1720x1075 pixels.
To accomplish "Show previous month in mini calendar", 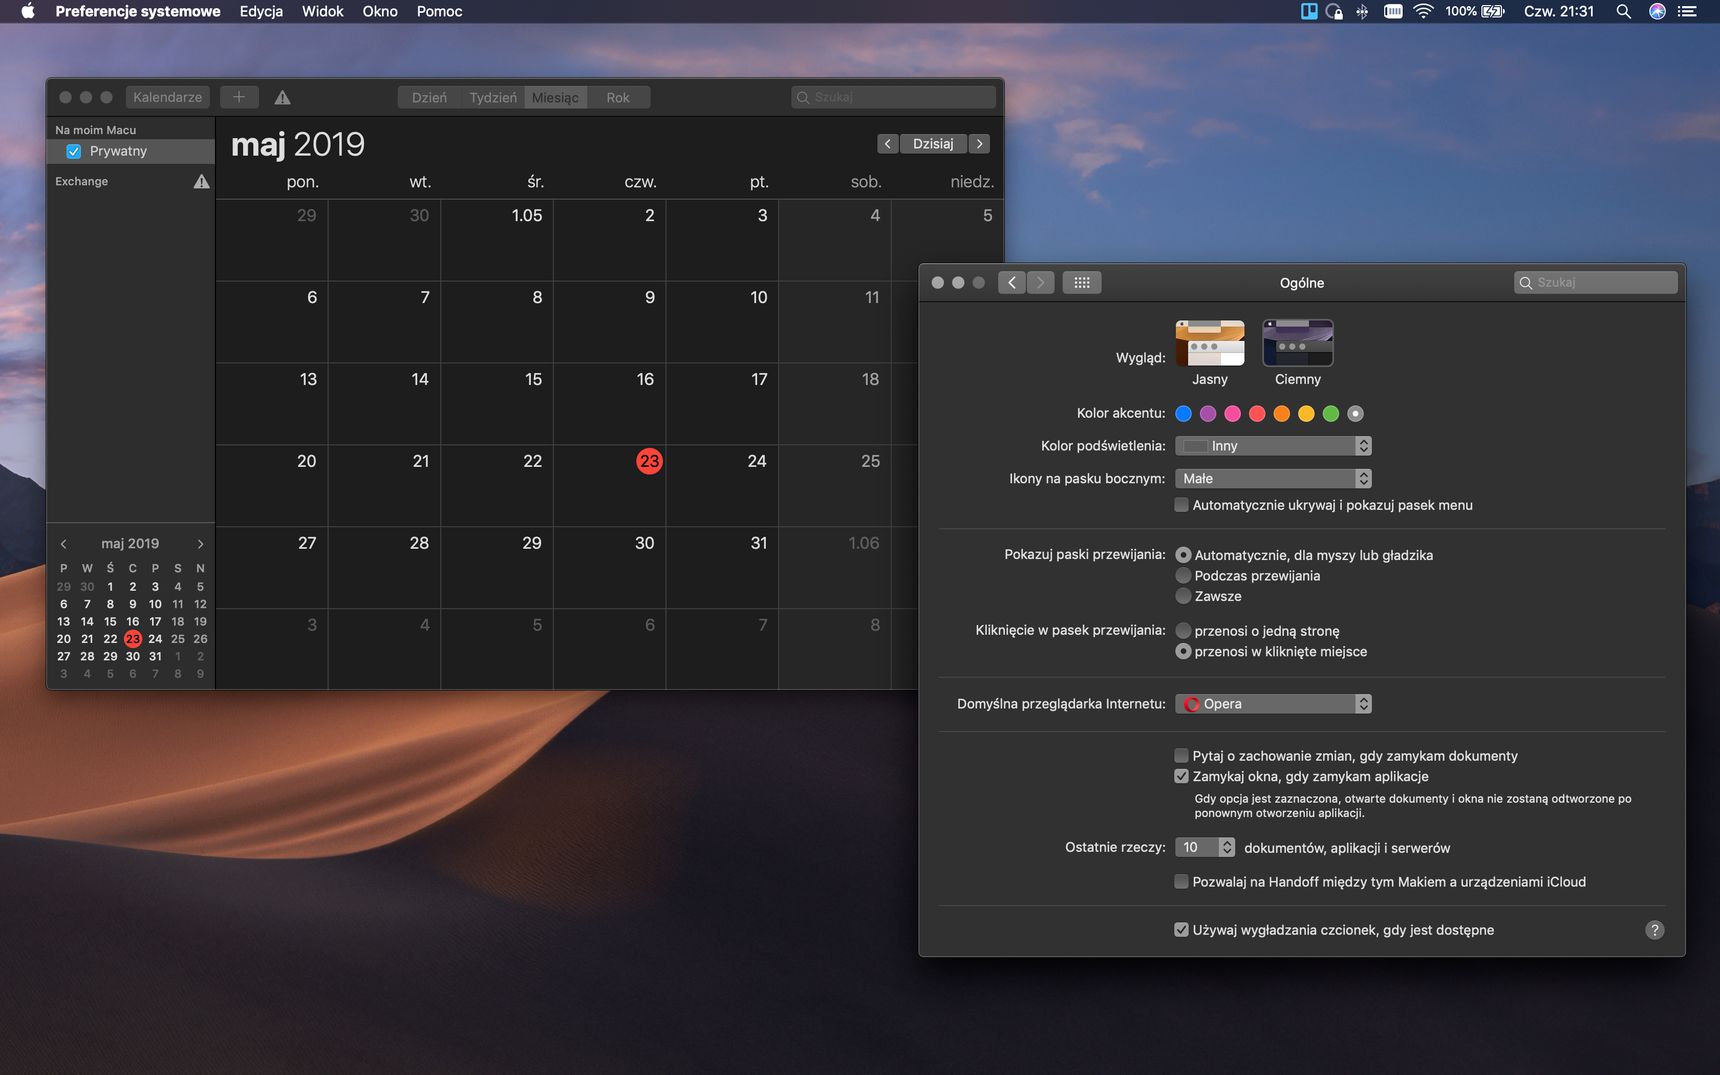I will pyautogui.click(x=64, y=544).
